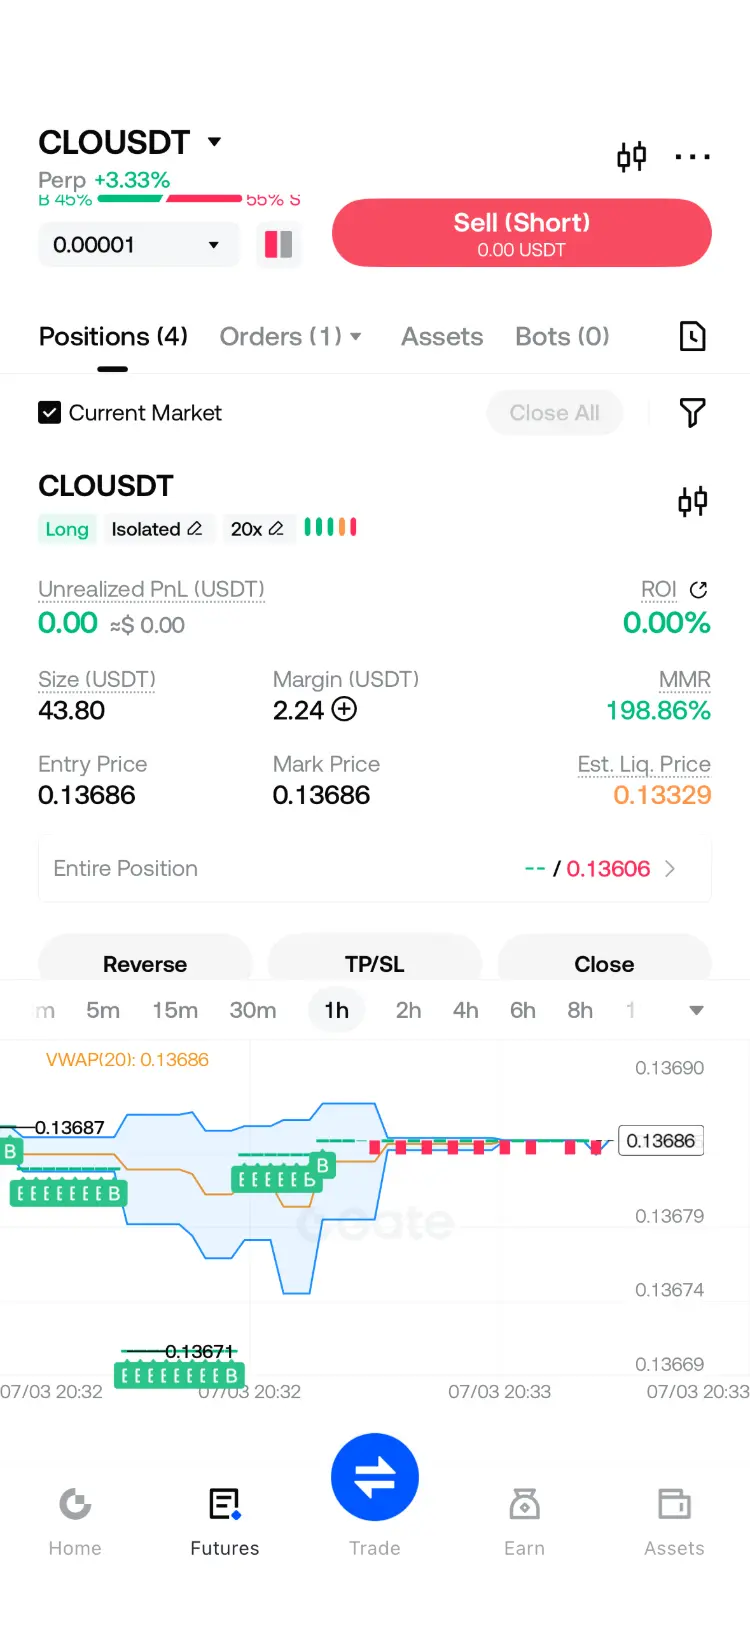Tap the 0.13606 stop loss value
The width and height of the screenshot is (750, 1626).
(608, 869)
